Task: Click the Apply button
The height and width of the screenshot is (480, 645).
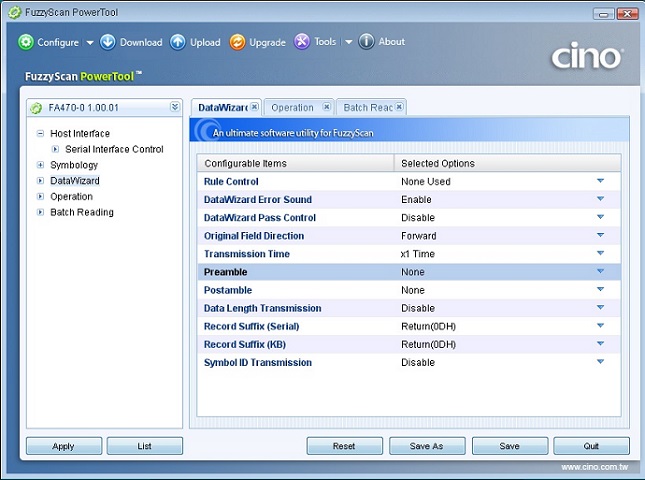Action: click(x=64, y=446)
